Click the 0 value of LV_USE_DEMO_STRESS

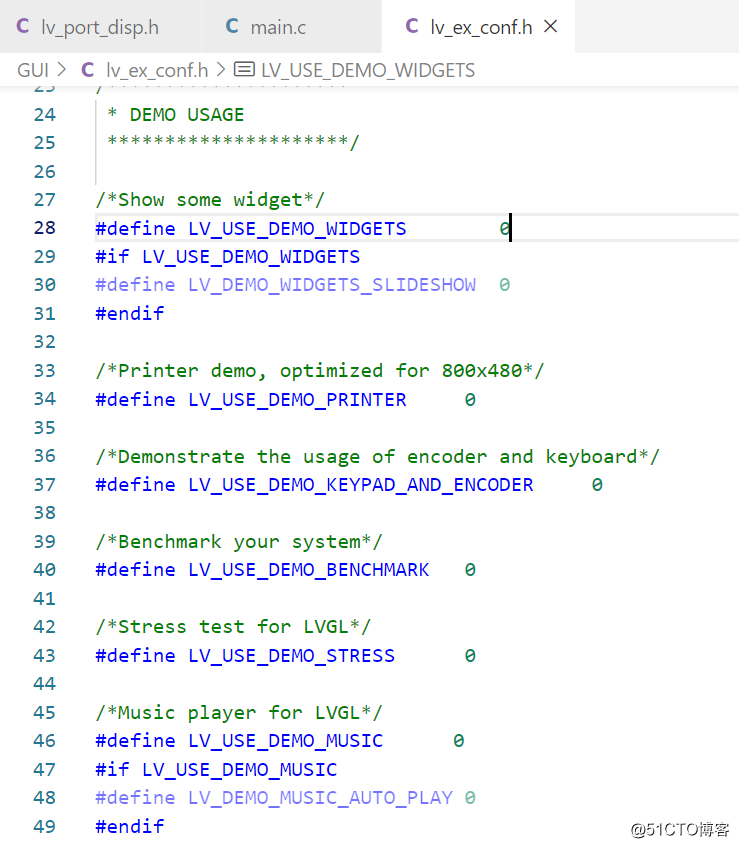point(470,656)
